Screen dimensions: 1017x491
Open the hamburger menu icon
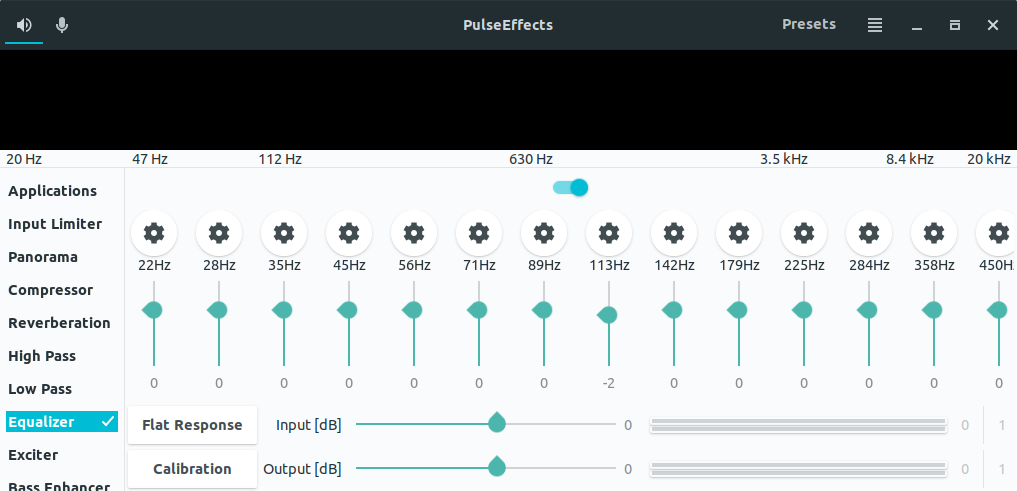[875, 25]
